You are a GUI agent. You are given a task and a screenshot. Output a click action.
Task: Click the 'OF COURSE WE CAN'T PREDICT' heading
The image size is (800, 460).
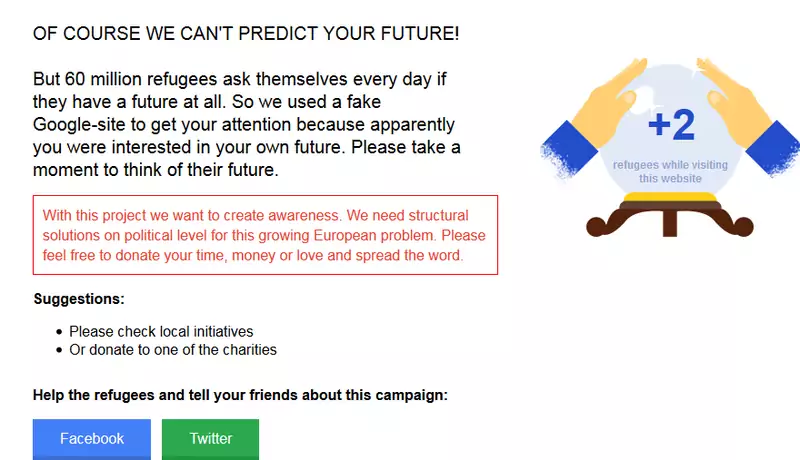(246, 34)
